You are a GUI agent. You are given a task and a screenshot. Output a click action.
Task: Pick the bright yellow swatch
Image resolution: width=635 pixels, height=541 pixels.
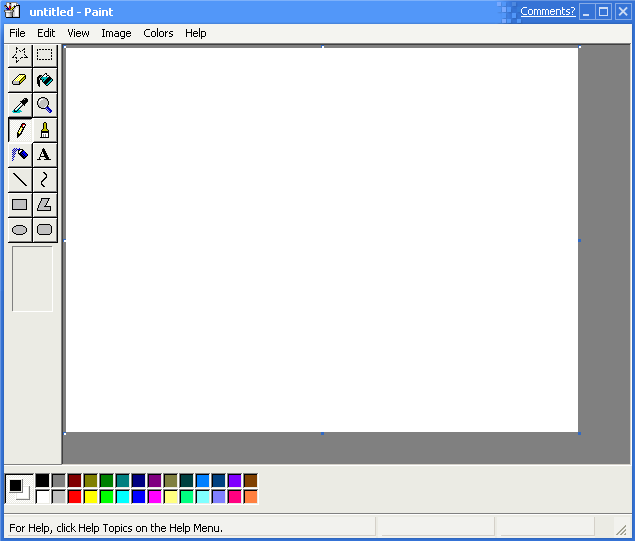click(x=91, y=497)
